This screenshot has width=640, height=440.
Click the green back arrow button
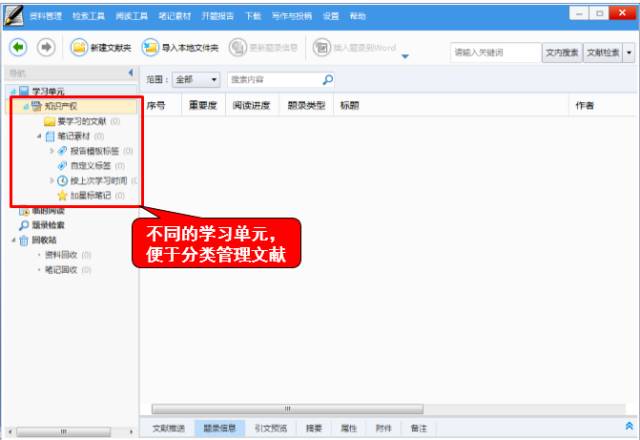tap(18, 47)
